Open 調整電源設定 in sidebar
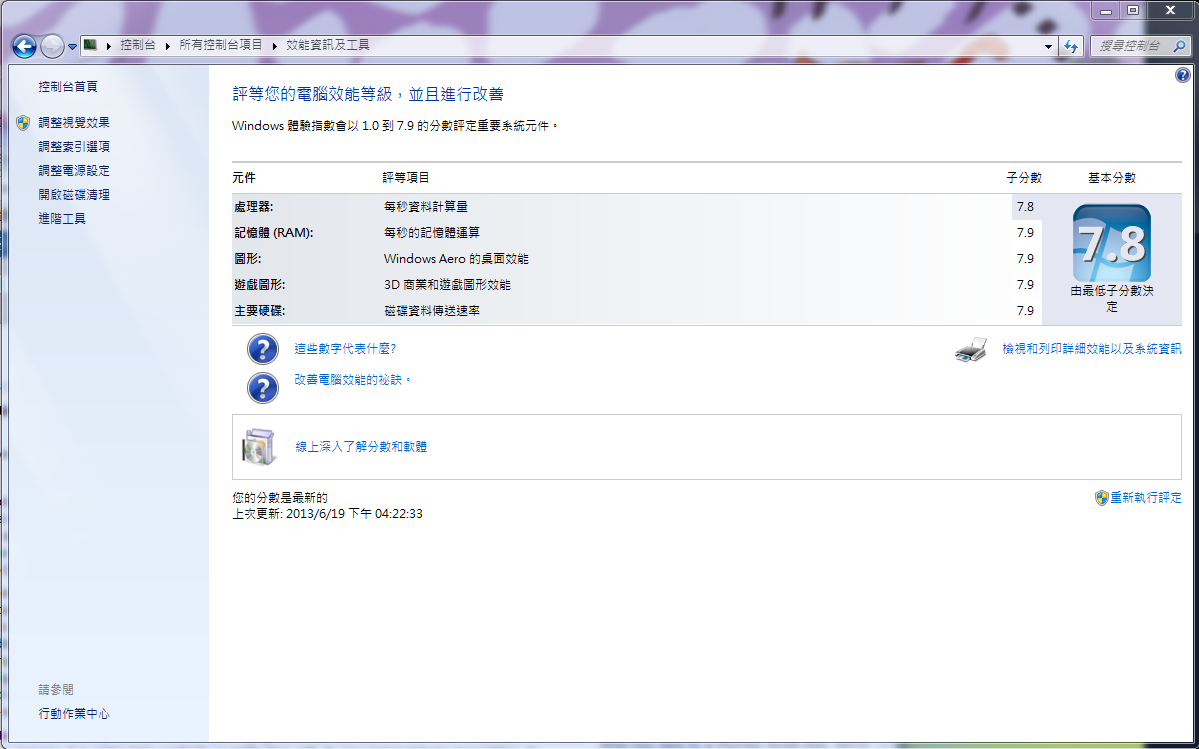Viewport: 1199px width, 749px height. pyautogui.click(x=74, y=170)
